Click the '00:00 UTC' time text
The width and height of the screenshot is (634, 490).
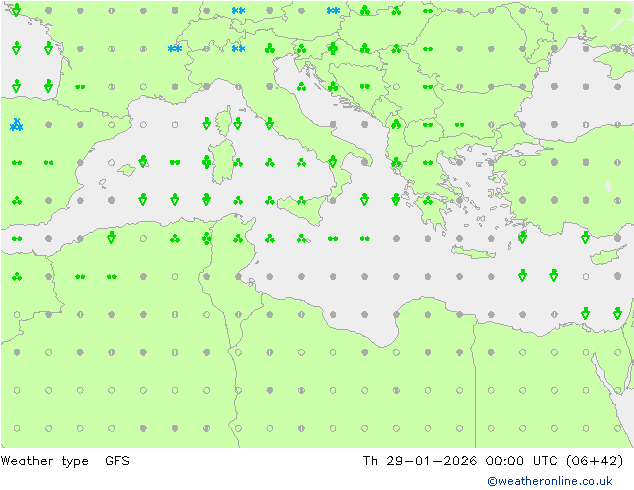[x=524, y=460]
